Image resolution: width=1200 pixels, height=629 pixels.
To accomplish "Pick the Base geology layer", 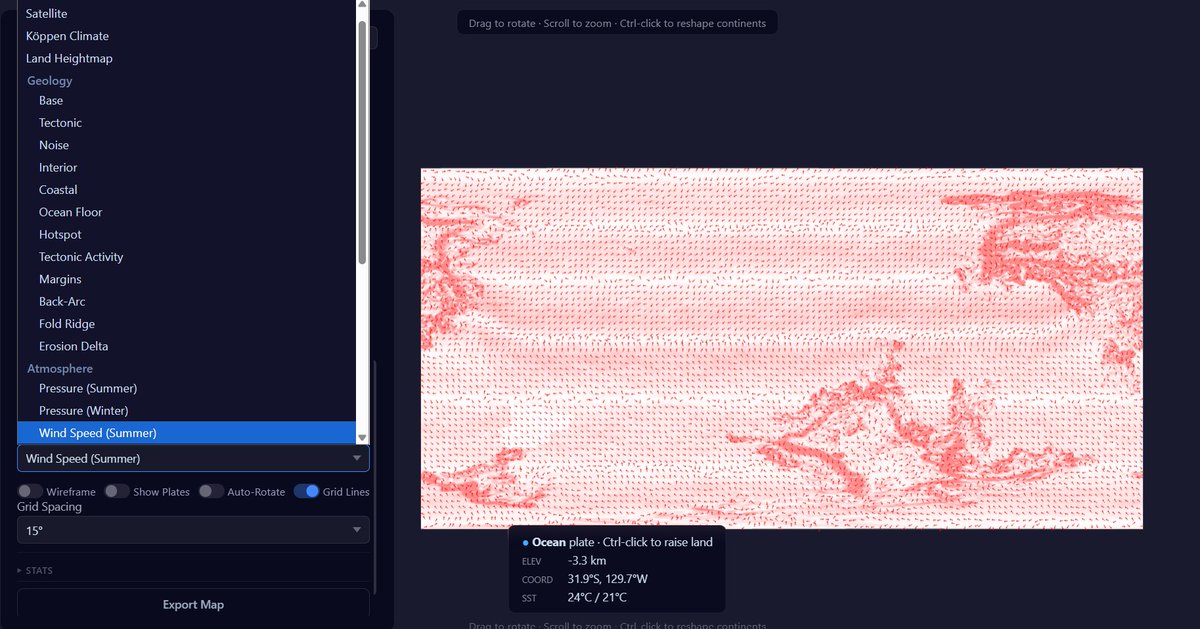I will coord(187,100).
